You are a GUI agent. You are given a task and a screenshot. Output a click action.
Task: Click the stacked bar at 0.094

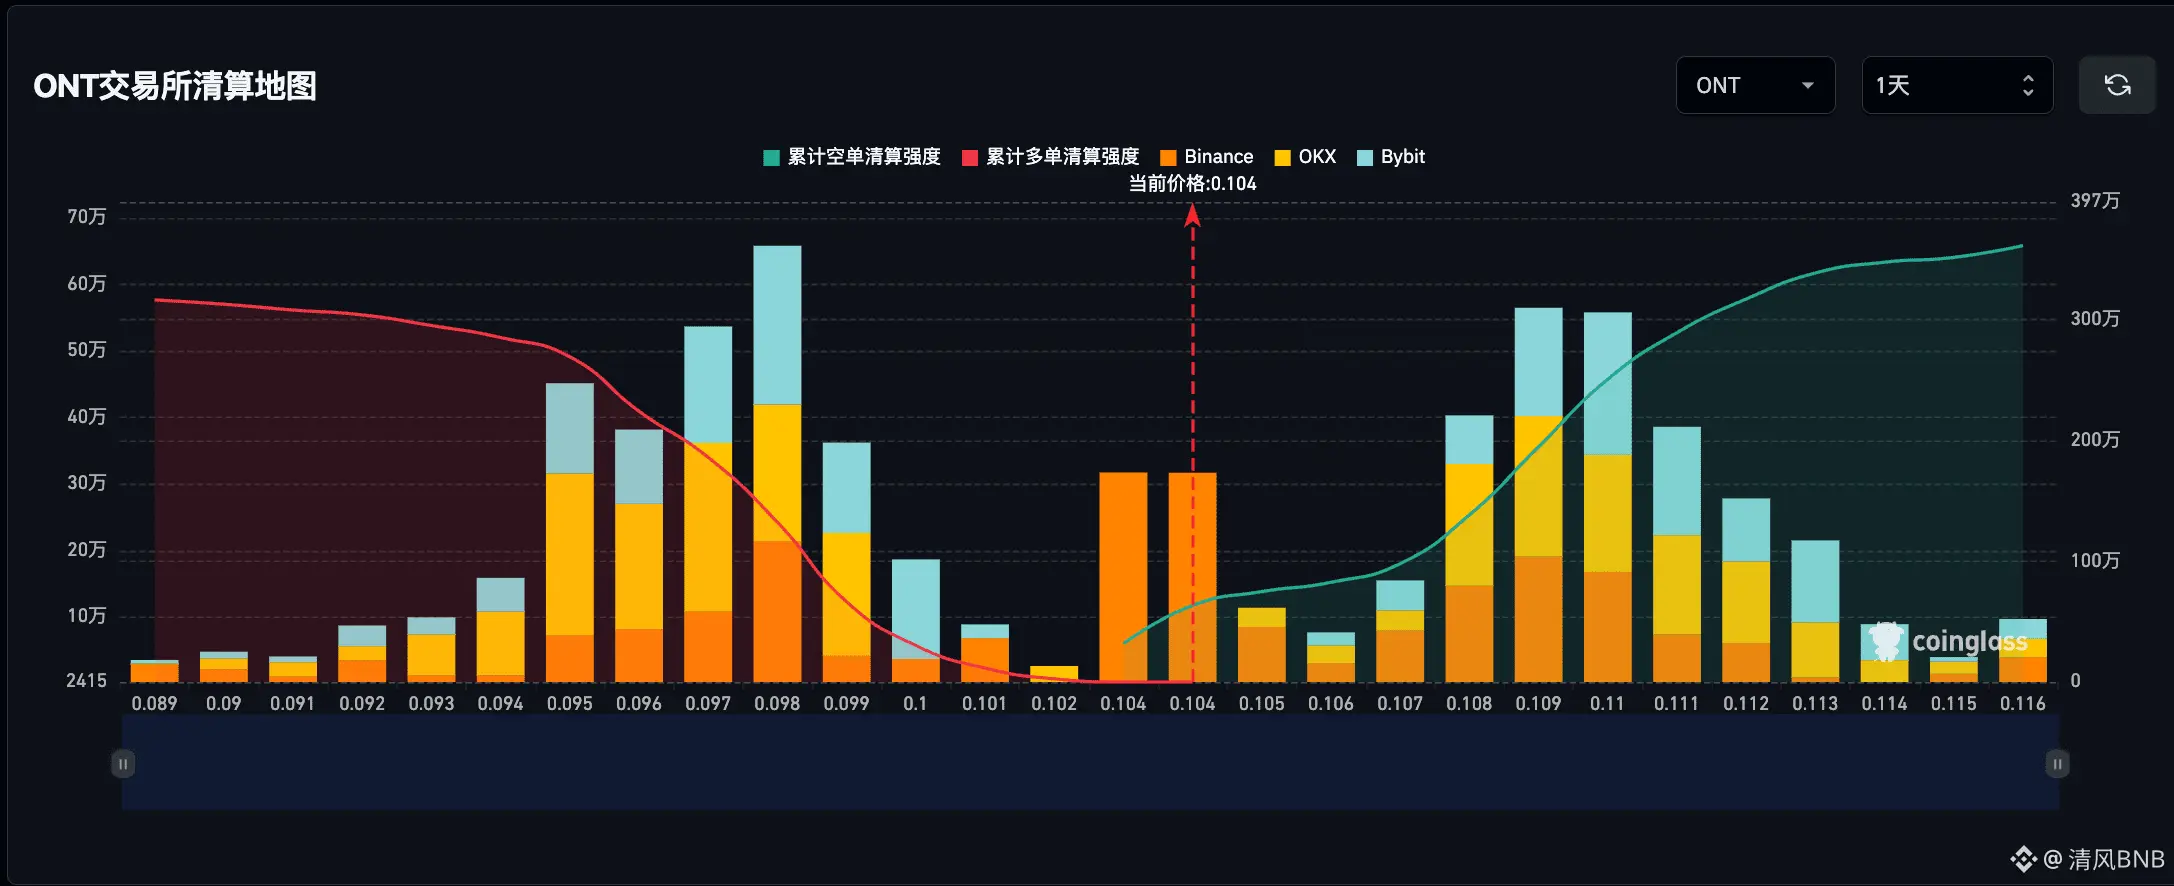coord(500,630)
